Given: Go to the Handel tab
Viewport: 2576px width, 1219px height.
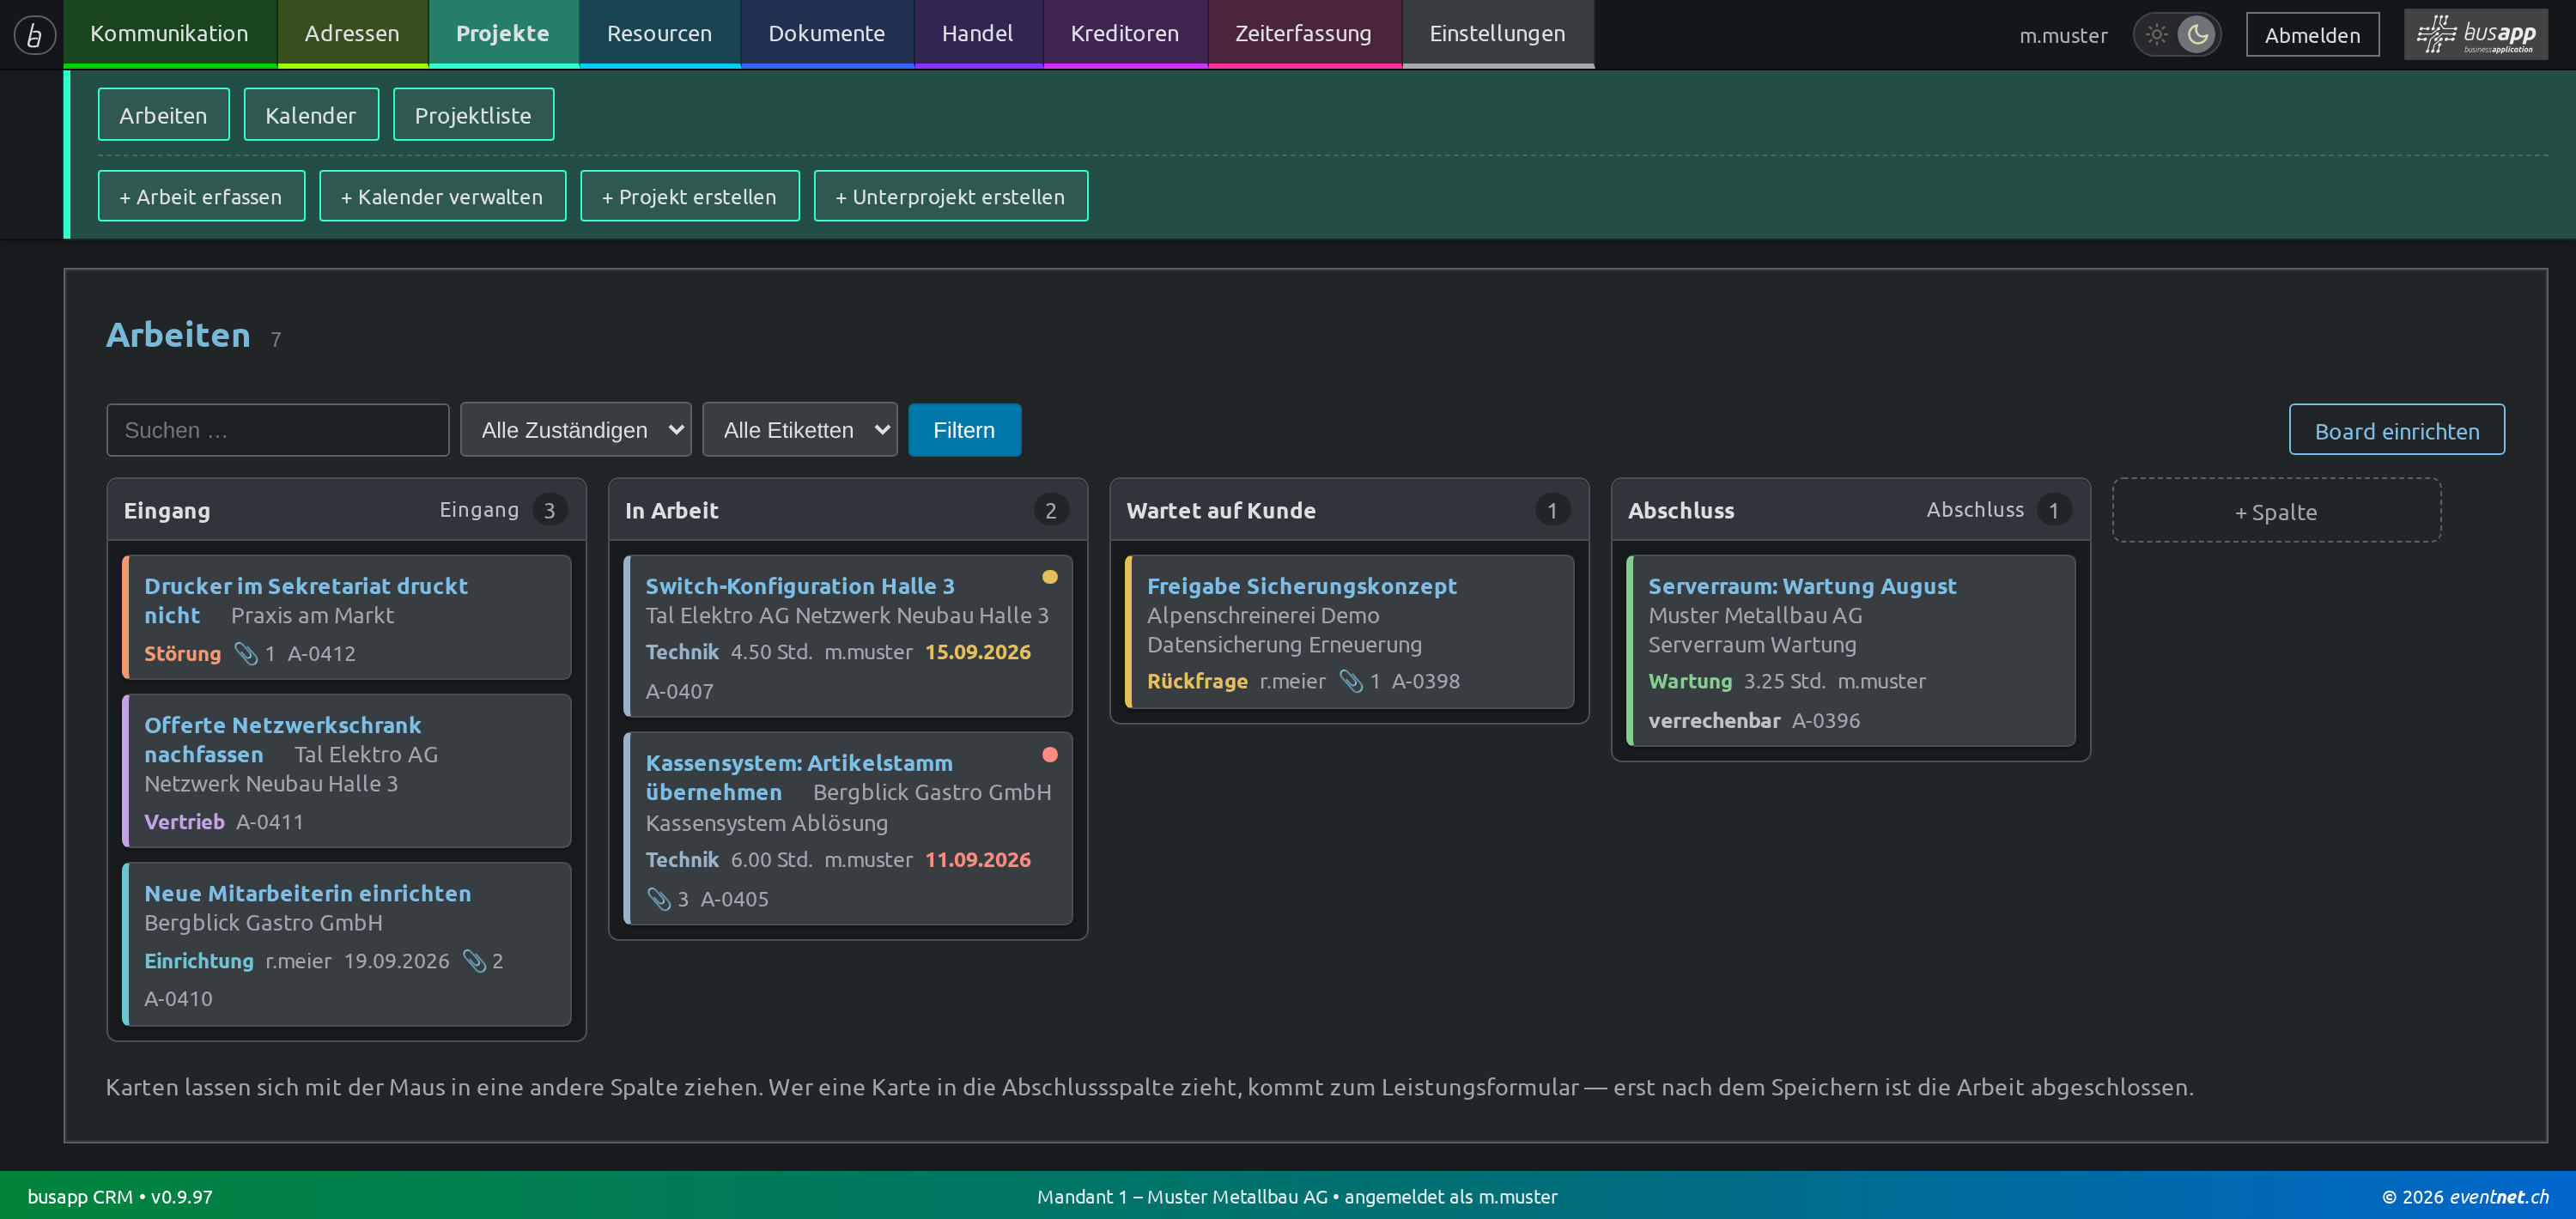Looking at the screenshot, I should pyautogui.click(x=977, y=34).
